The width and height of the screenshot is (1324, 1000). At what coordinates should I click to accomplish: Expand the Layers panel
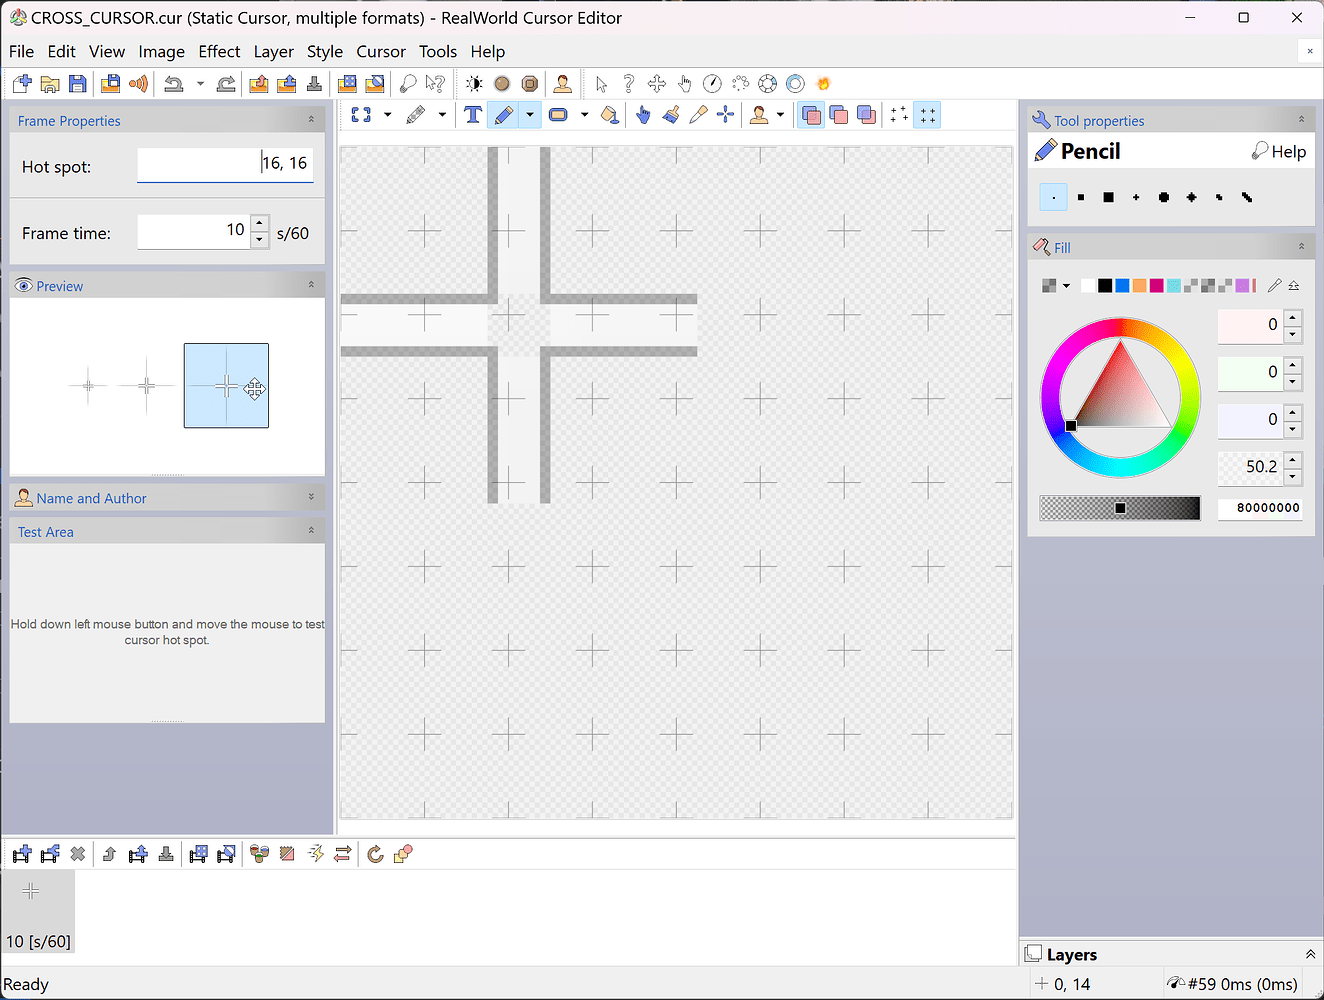[x=1310, y=955]
